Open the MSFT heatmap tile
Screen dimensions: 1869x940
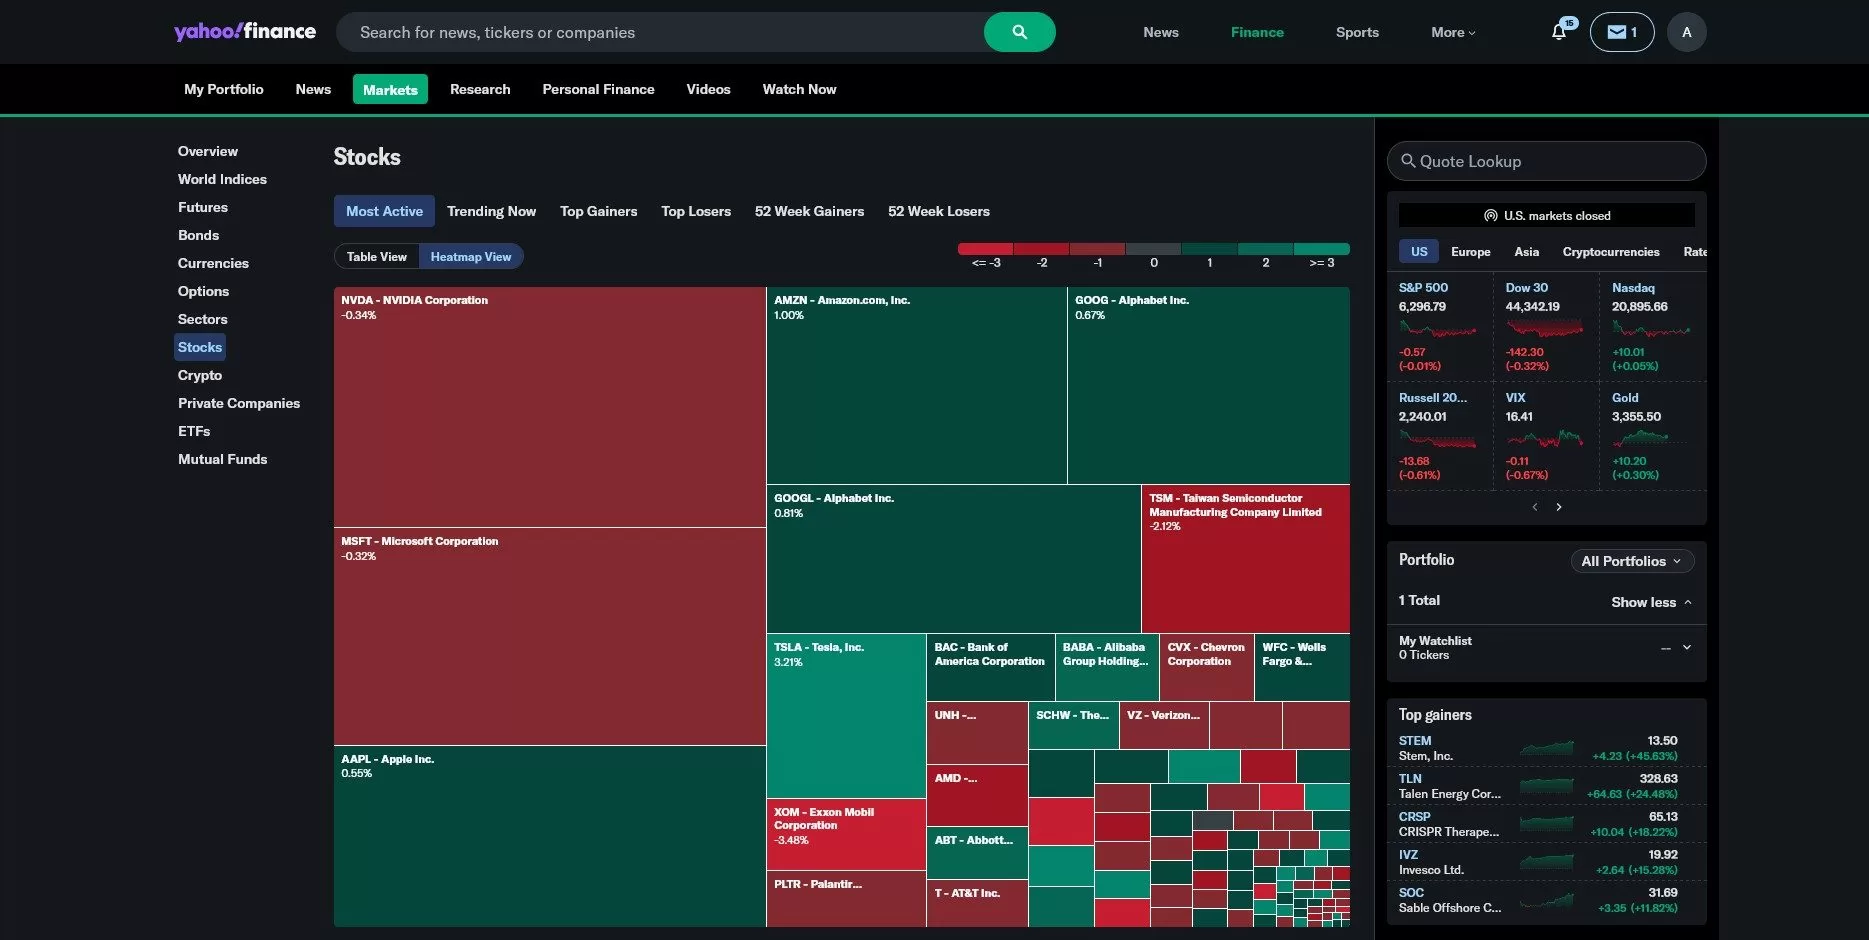(550, 636)
